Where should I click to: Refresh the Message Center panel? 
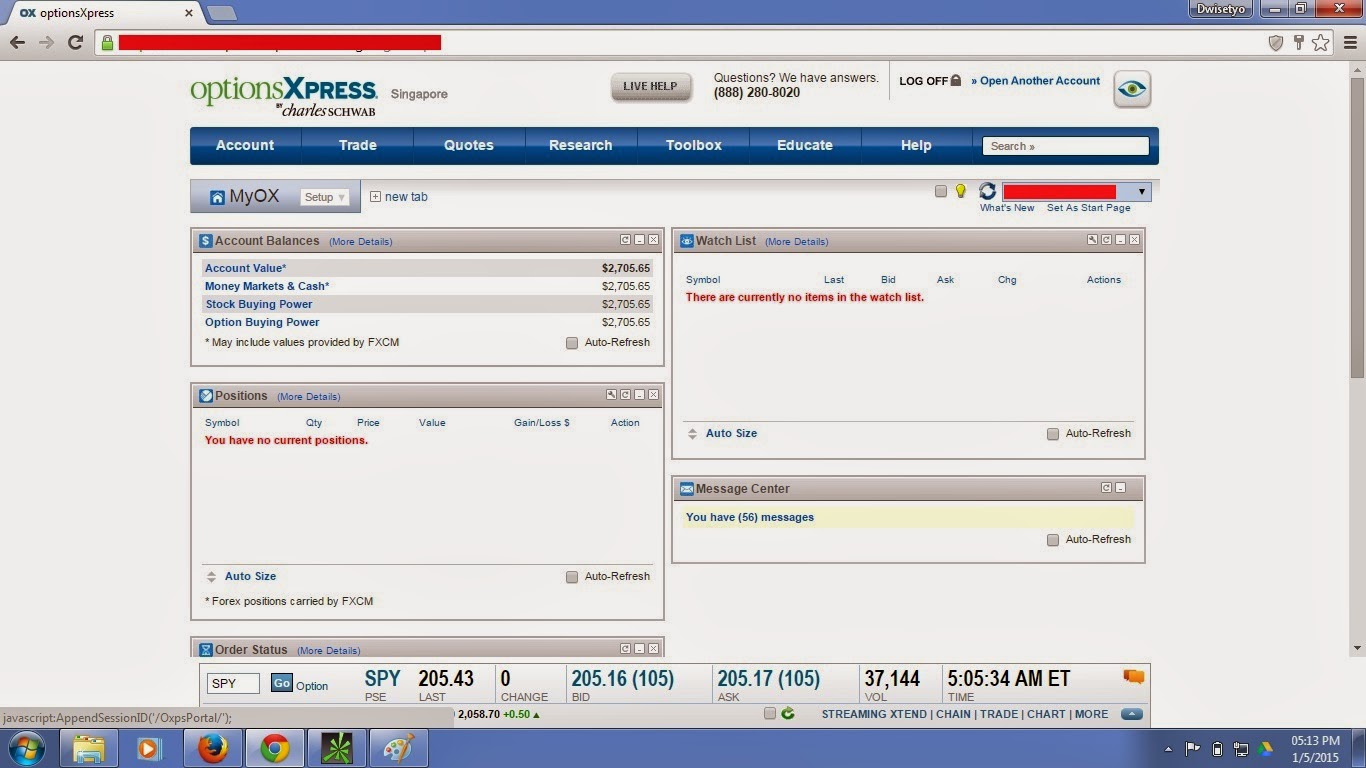[x=1106, y=488]
